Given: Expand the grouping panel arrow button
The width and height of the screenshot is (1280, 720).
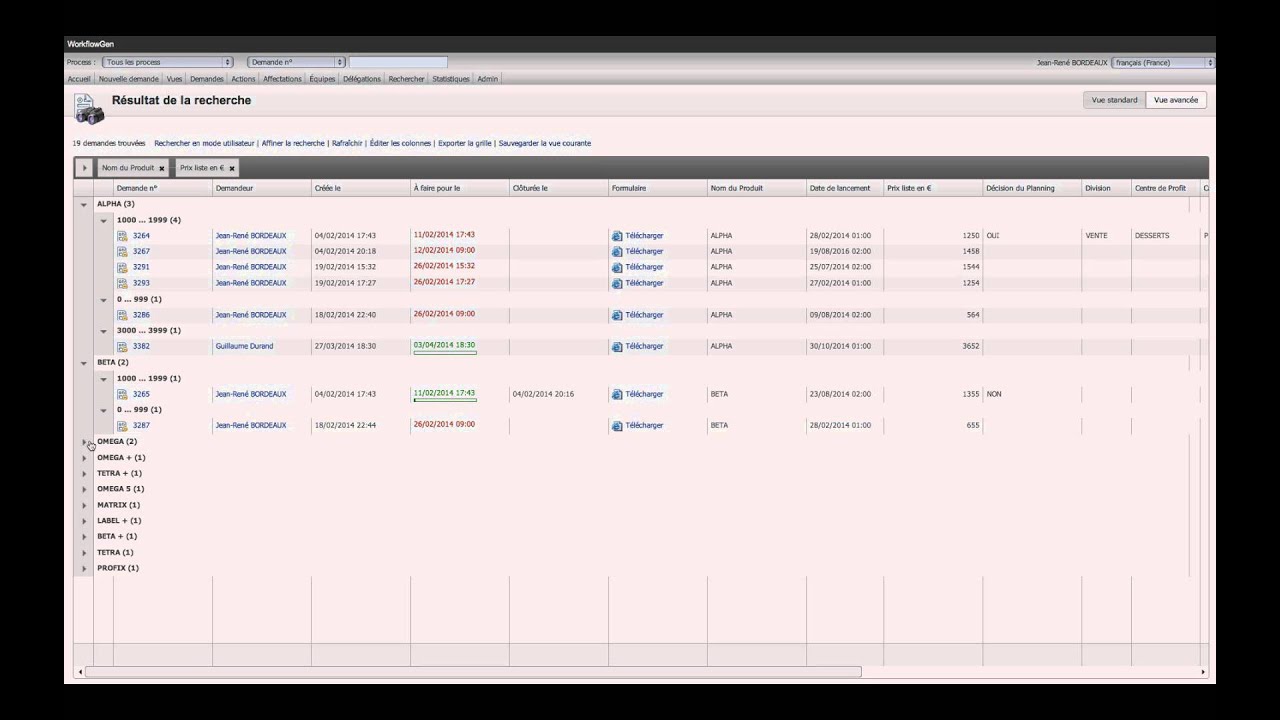Looking at the screenshot, I should tap(84, 168).
